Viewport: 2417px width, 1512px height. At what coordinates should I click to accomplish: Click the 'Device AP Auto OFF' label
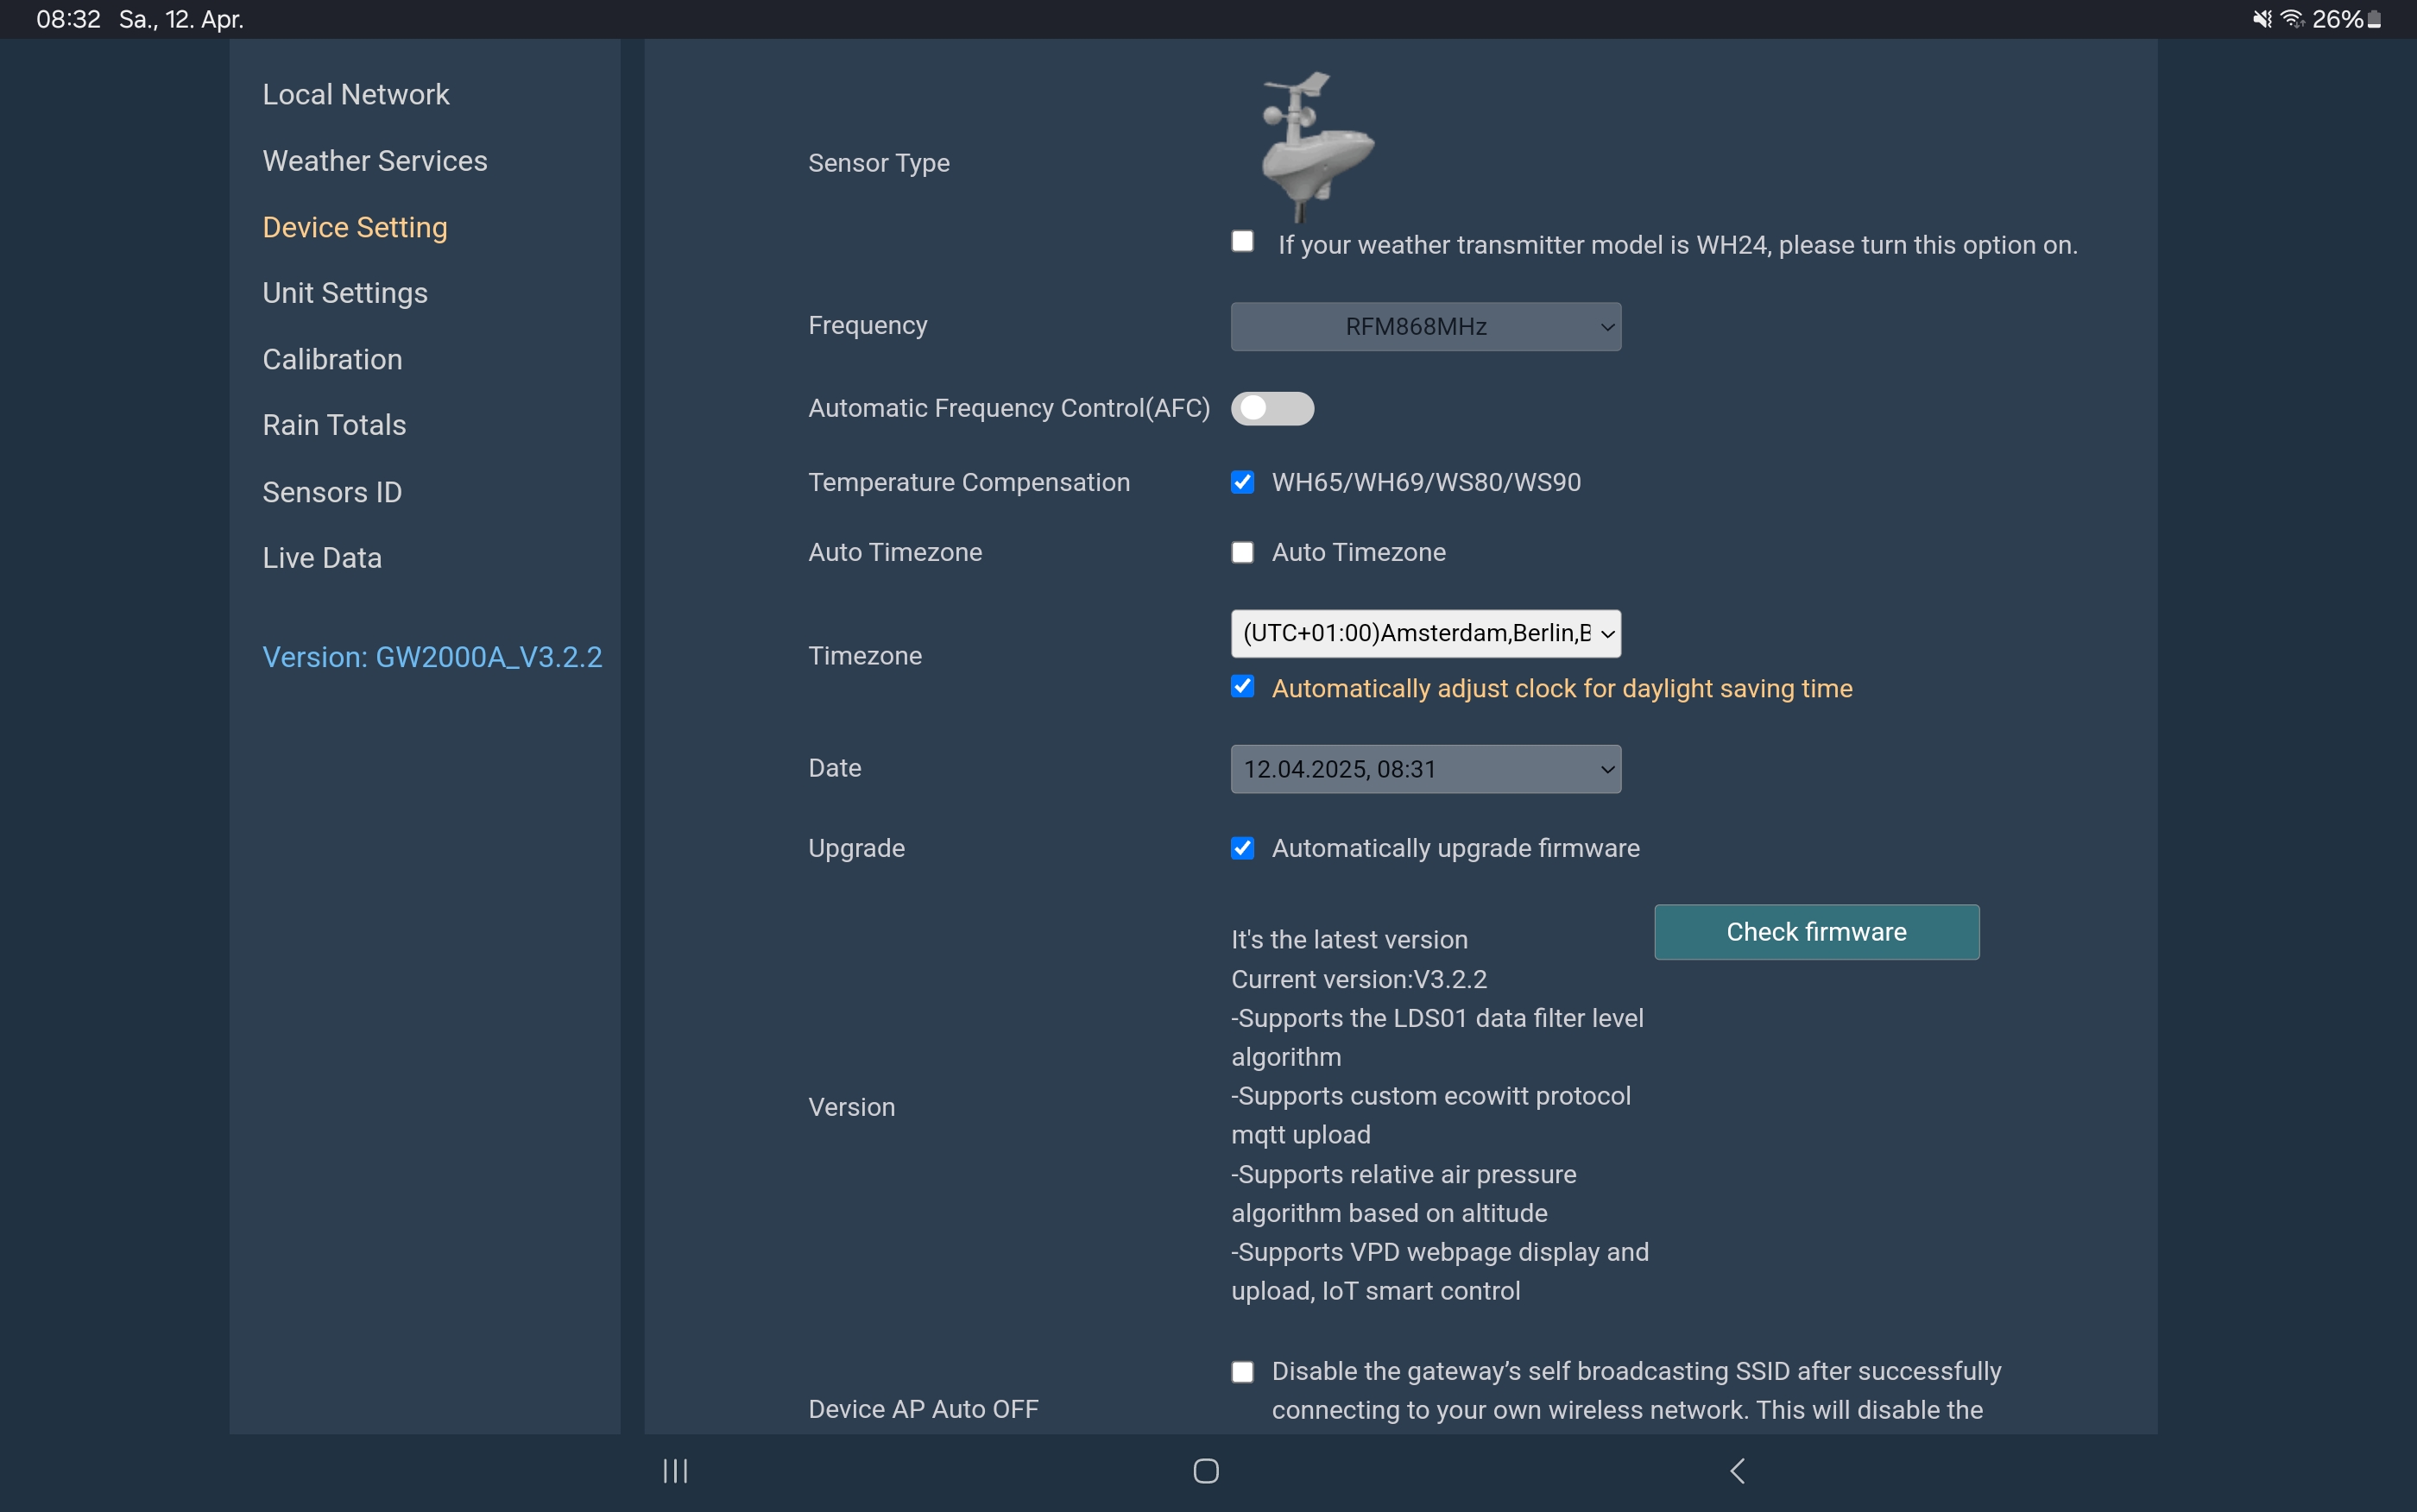point(923,1409)
